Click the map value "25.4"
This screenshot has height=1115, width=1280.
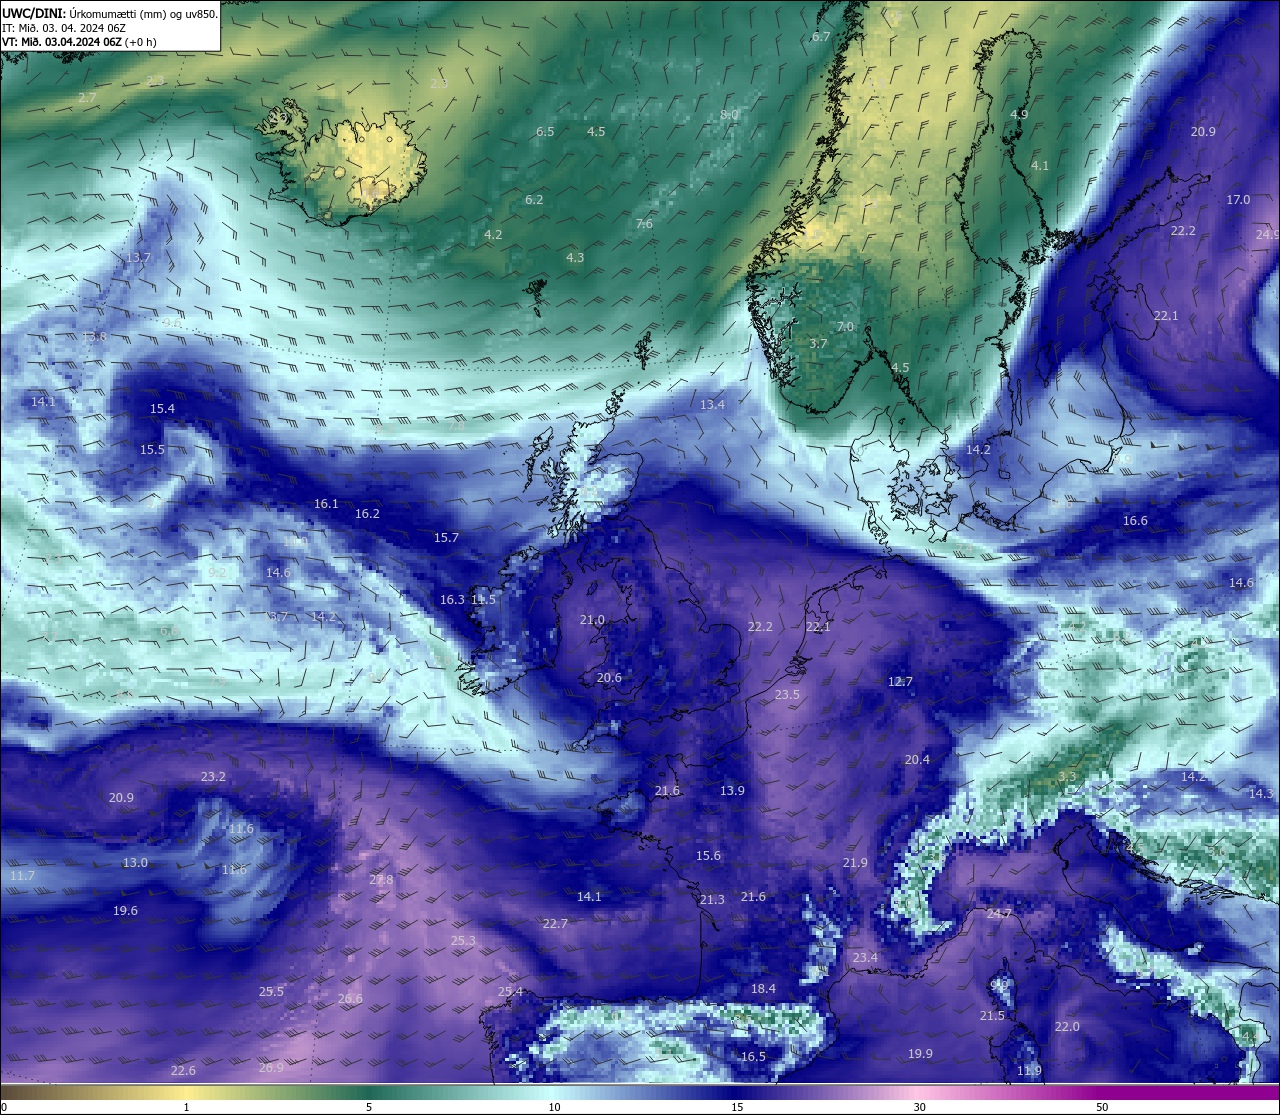pyautogui.click(x=510, y=992)
